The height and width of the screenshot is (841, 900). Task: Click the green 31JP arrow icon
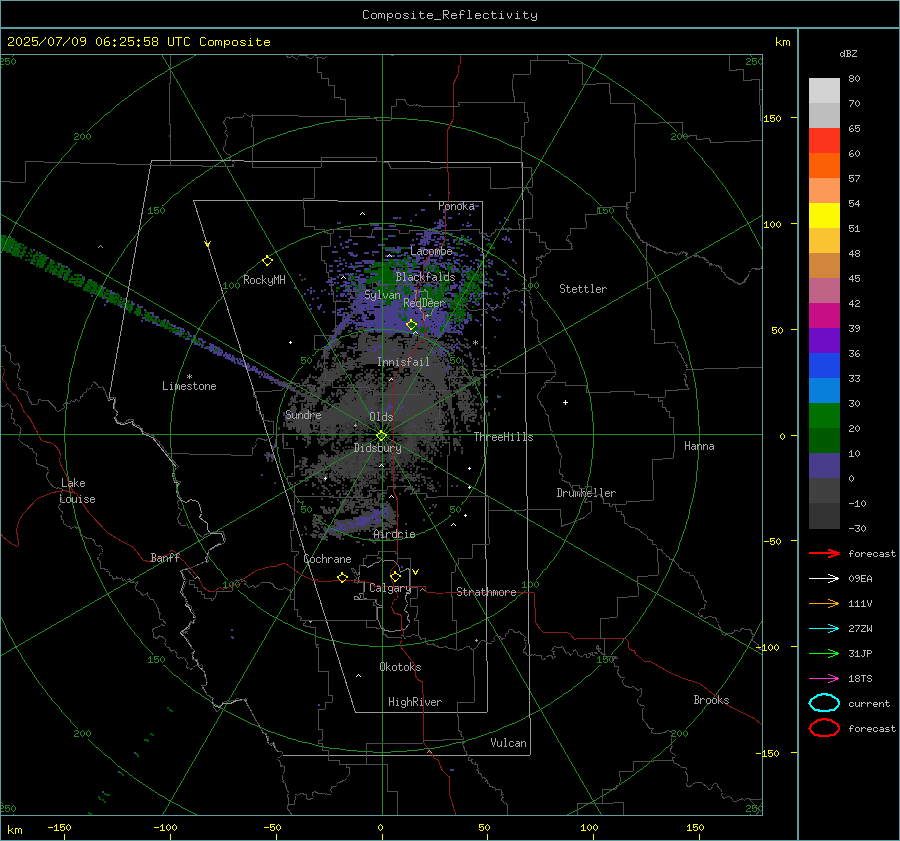[824, 653]
